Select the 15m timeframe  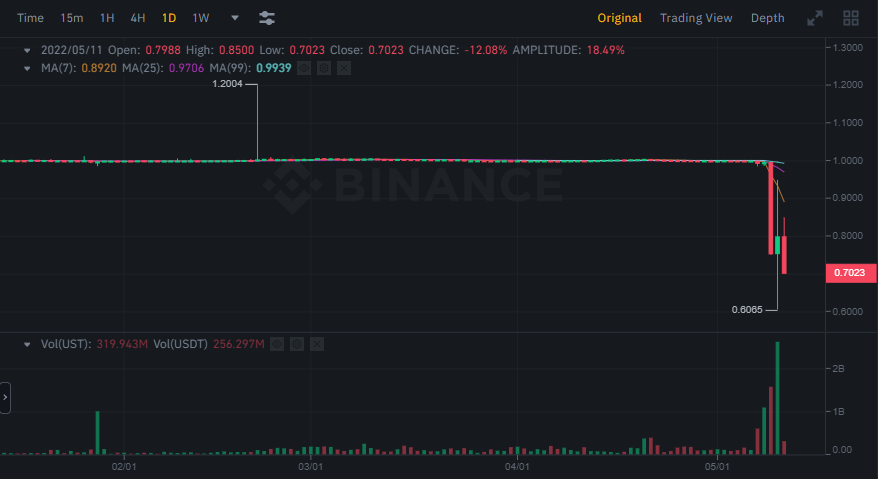click(x=72, y=18)
